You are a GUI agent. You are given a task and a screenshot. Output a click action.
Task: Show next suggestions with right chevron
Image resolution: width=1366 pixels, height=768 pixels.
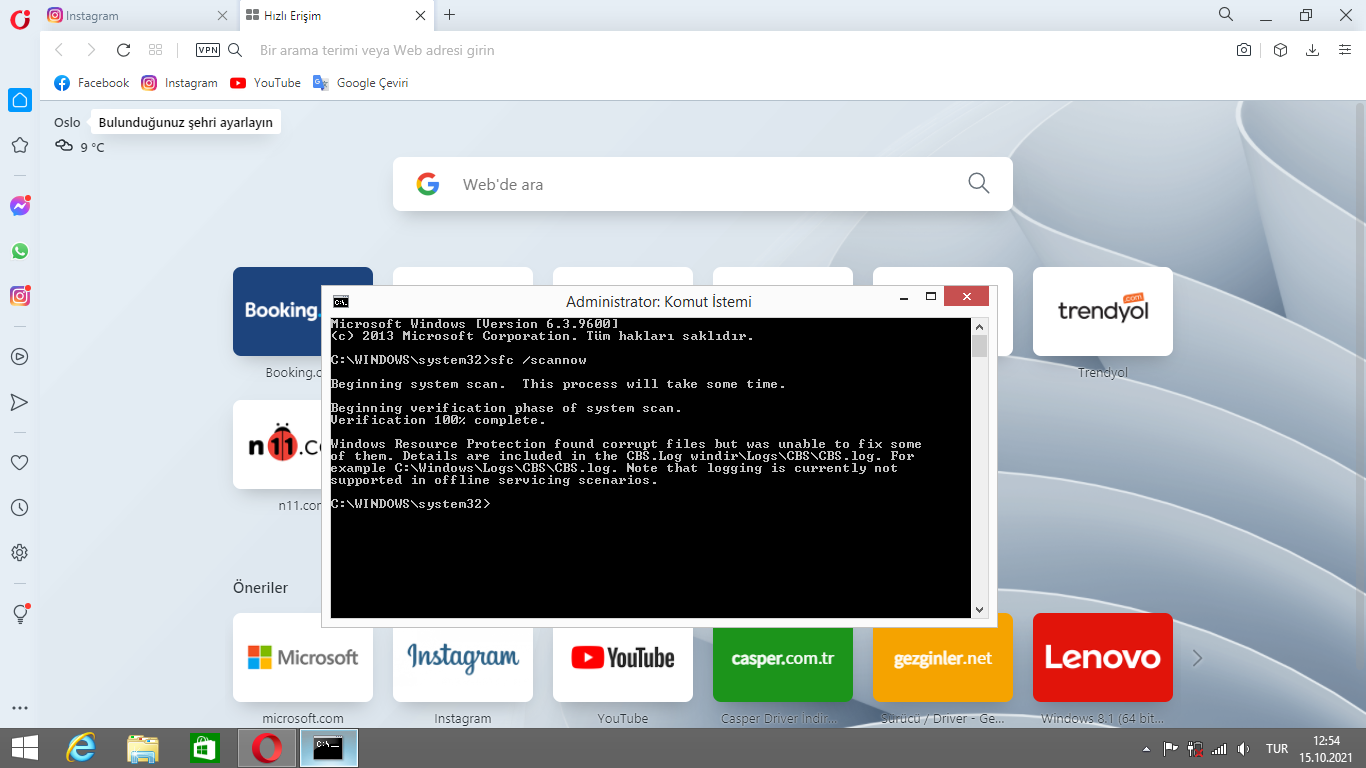1198,658
